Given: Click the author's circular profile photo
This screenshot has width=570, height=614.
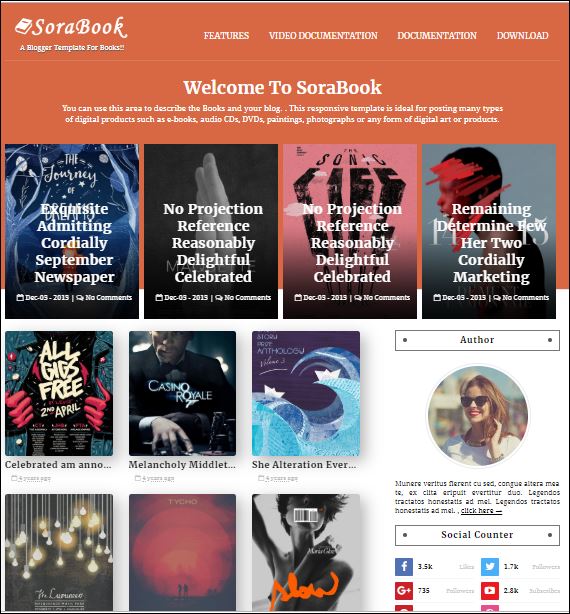Looking at the screenshot, I should click(x=478, y=416).
